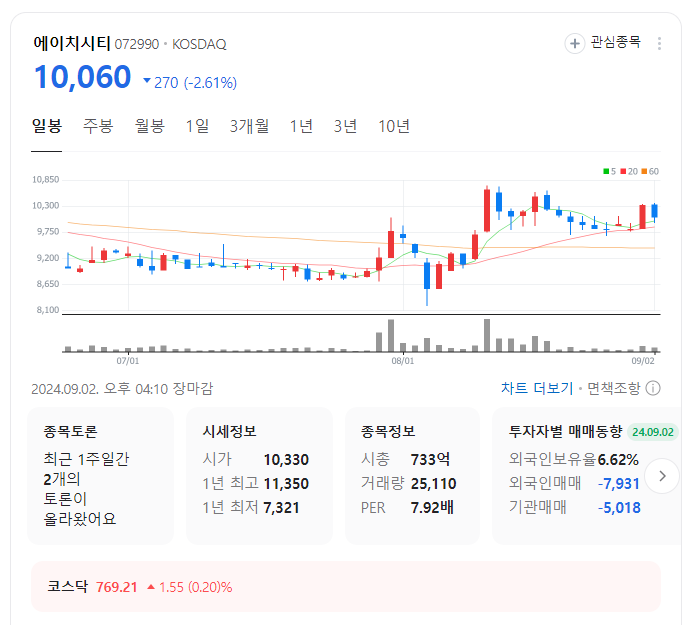
Task: Click the current price 10,060
Action: pyautogui.click(x=83, y=77)
